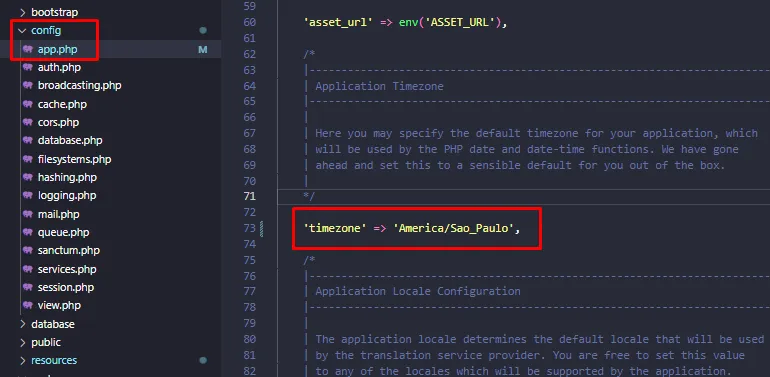Click the PHP icon beside mail.php
The image size is (770, 377).
[28, 215]
